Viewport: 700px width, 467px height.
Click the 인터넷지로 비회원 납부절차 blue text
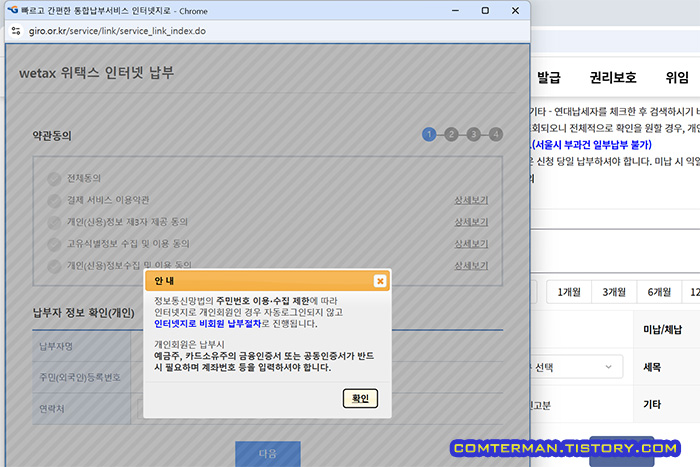pos(208,324)
